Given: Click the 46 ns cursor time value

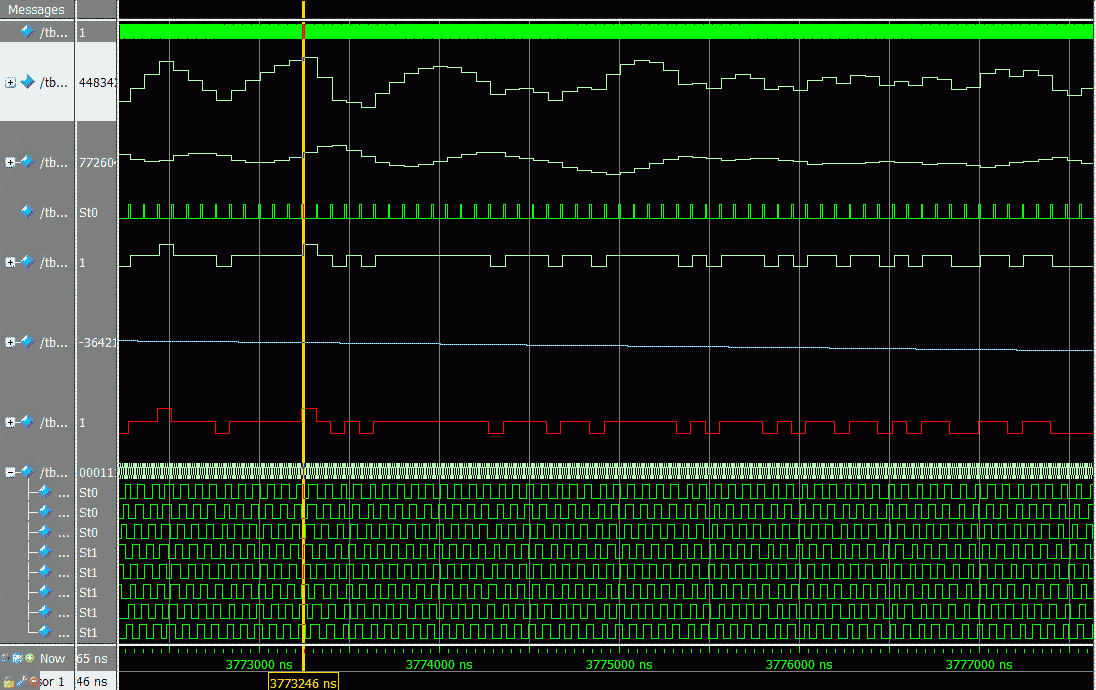Looking at the screenshot, I should click(x=92, y=681).
